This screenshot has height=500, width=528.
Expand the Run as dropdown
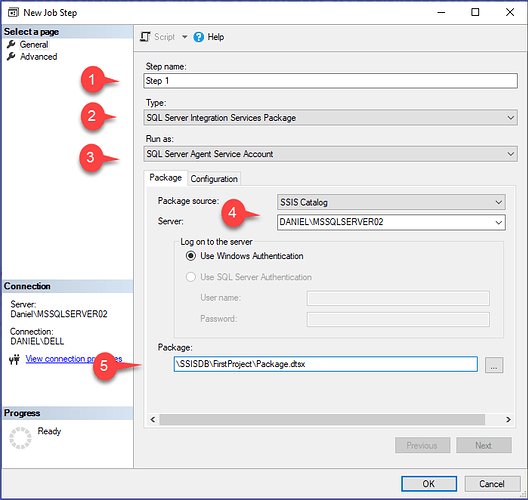point(510,154)
